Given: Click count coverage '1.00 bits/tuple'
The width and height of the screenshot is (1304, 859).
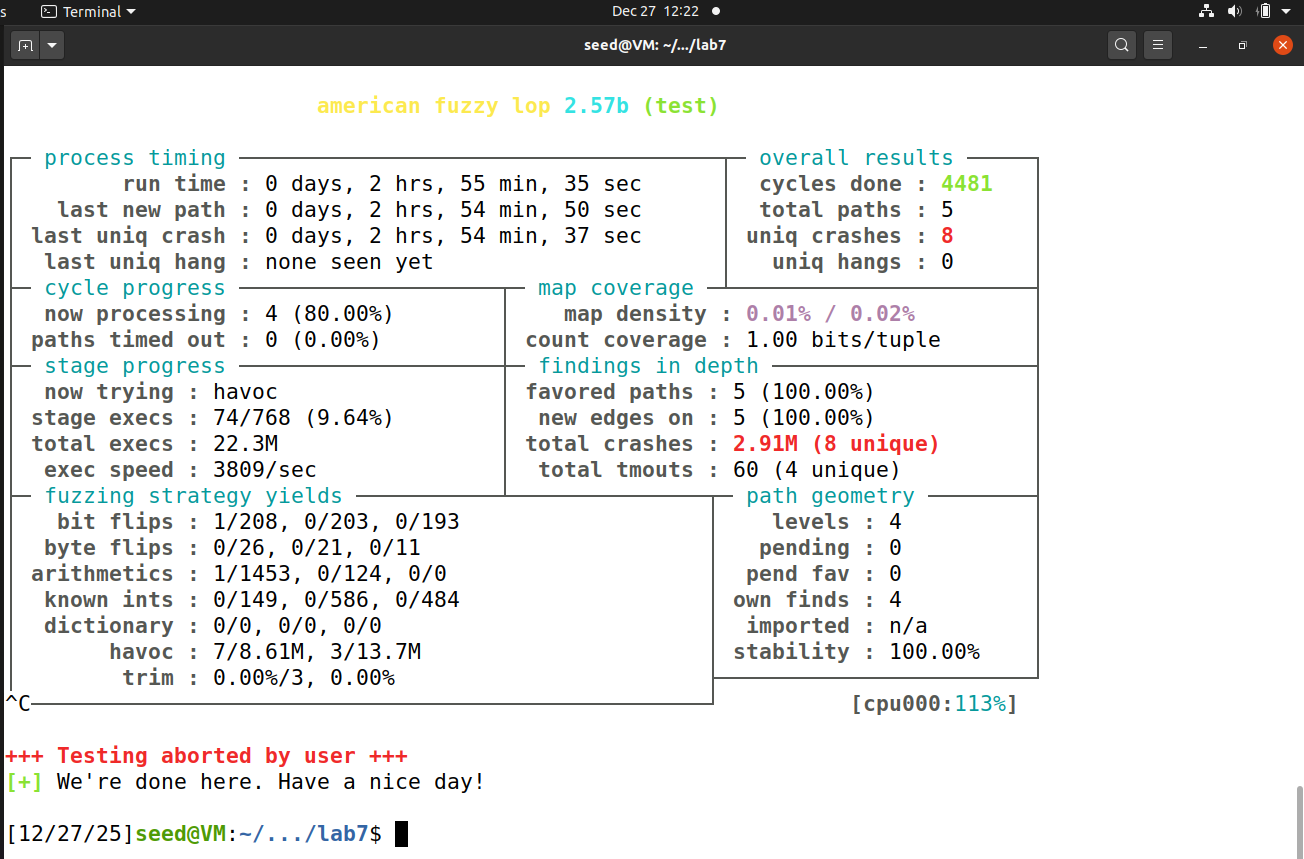Looking at the screenshot, I should [843, 340].
